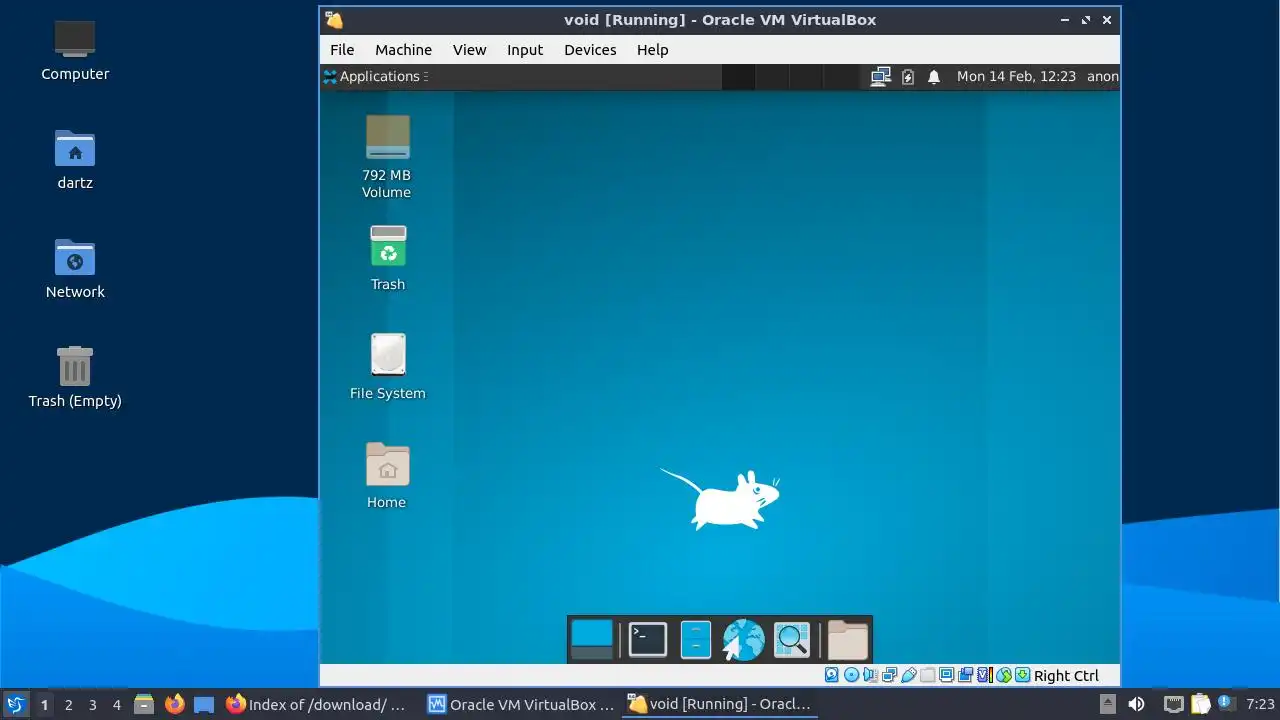The width and height of the screenshot is (1280, 720).
Task: Open the host start menu bird icon
Action: tap(15, 704)
